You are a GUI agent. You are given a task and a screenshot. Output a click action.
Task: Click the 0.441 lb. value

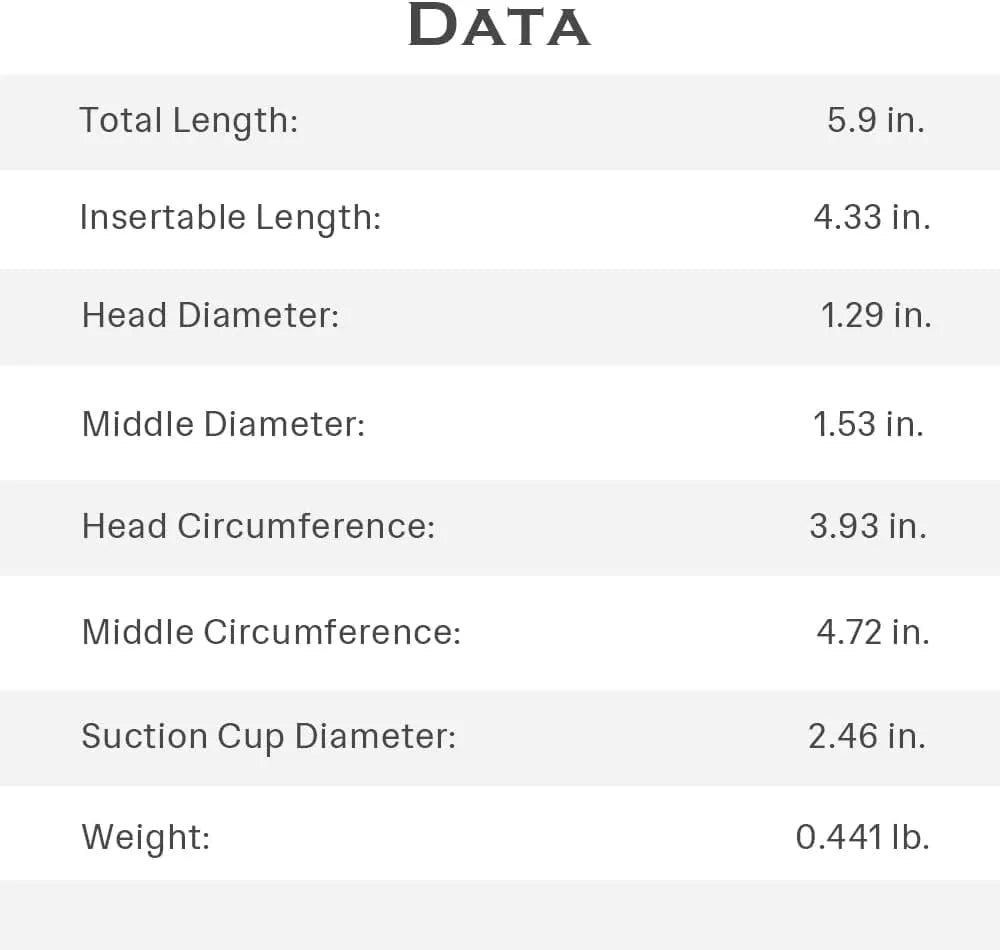(x=862, y=837)
